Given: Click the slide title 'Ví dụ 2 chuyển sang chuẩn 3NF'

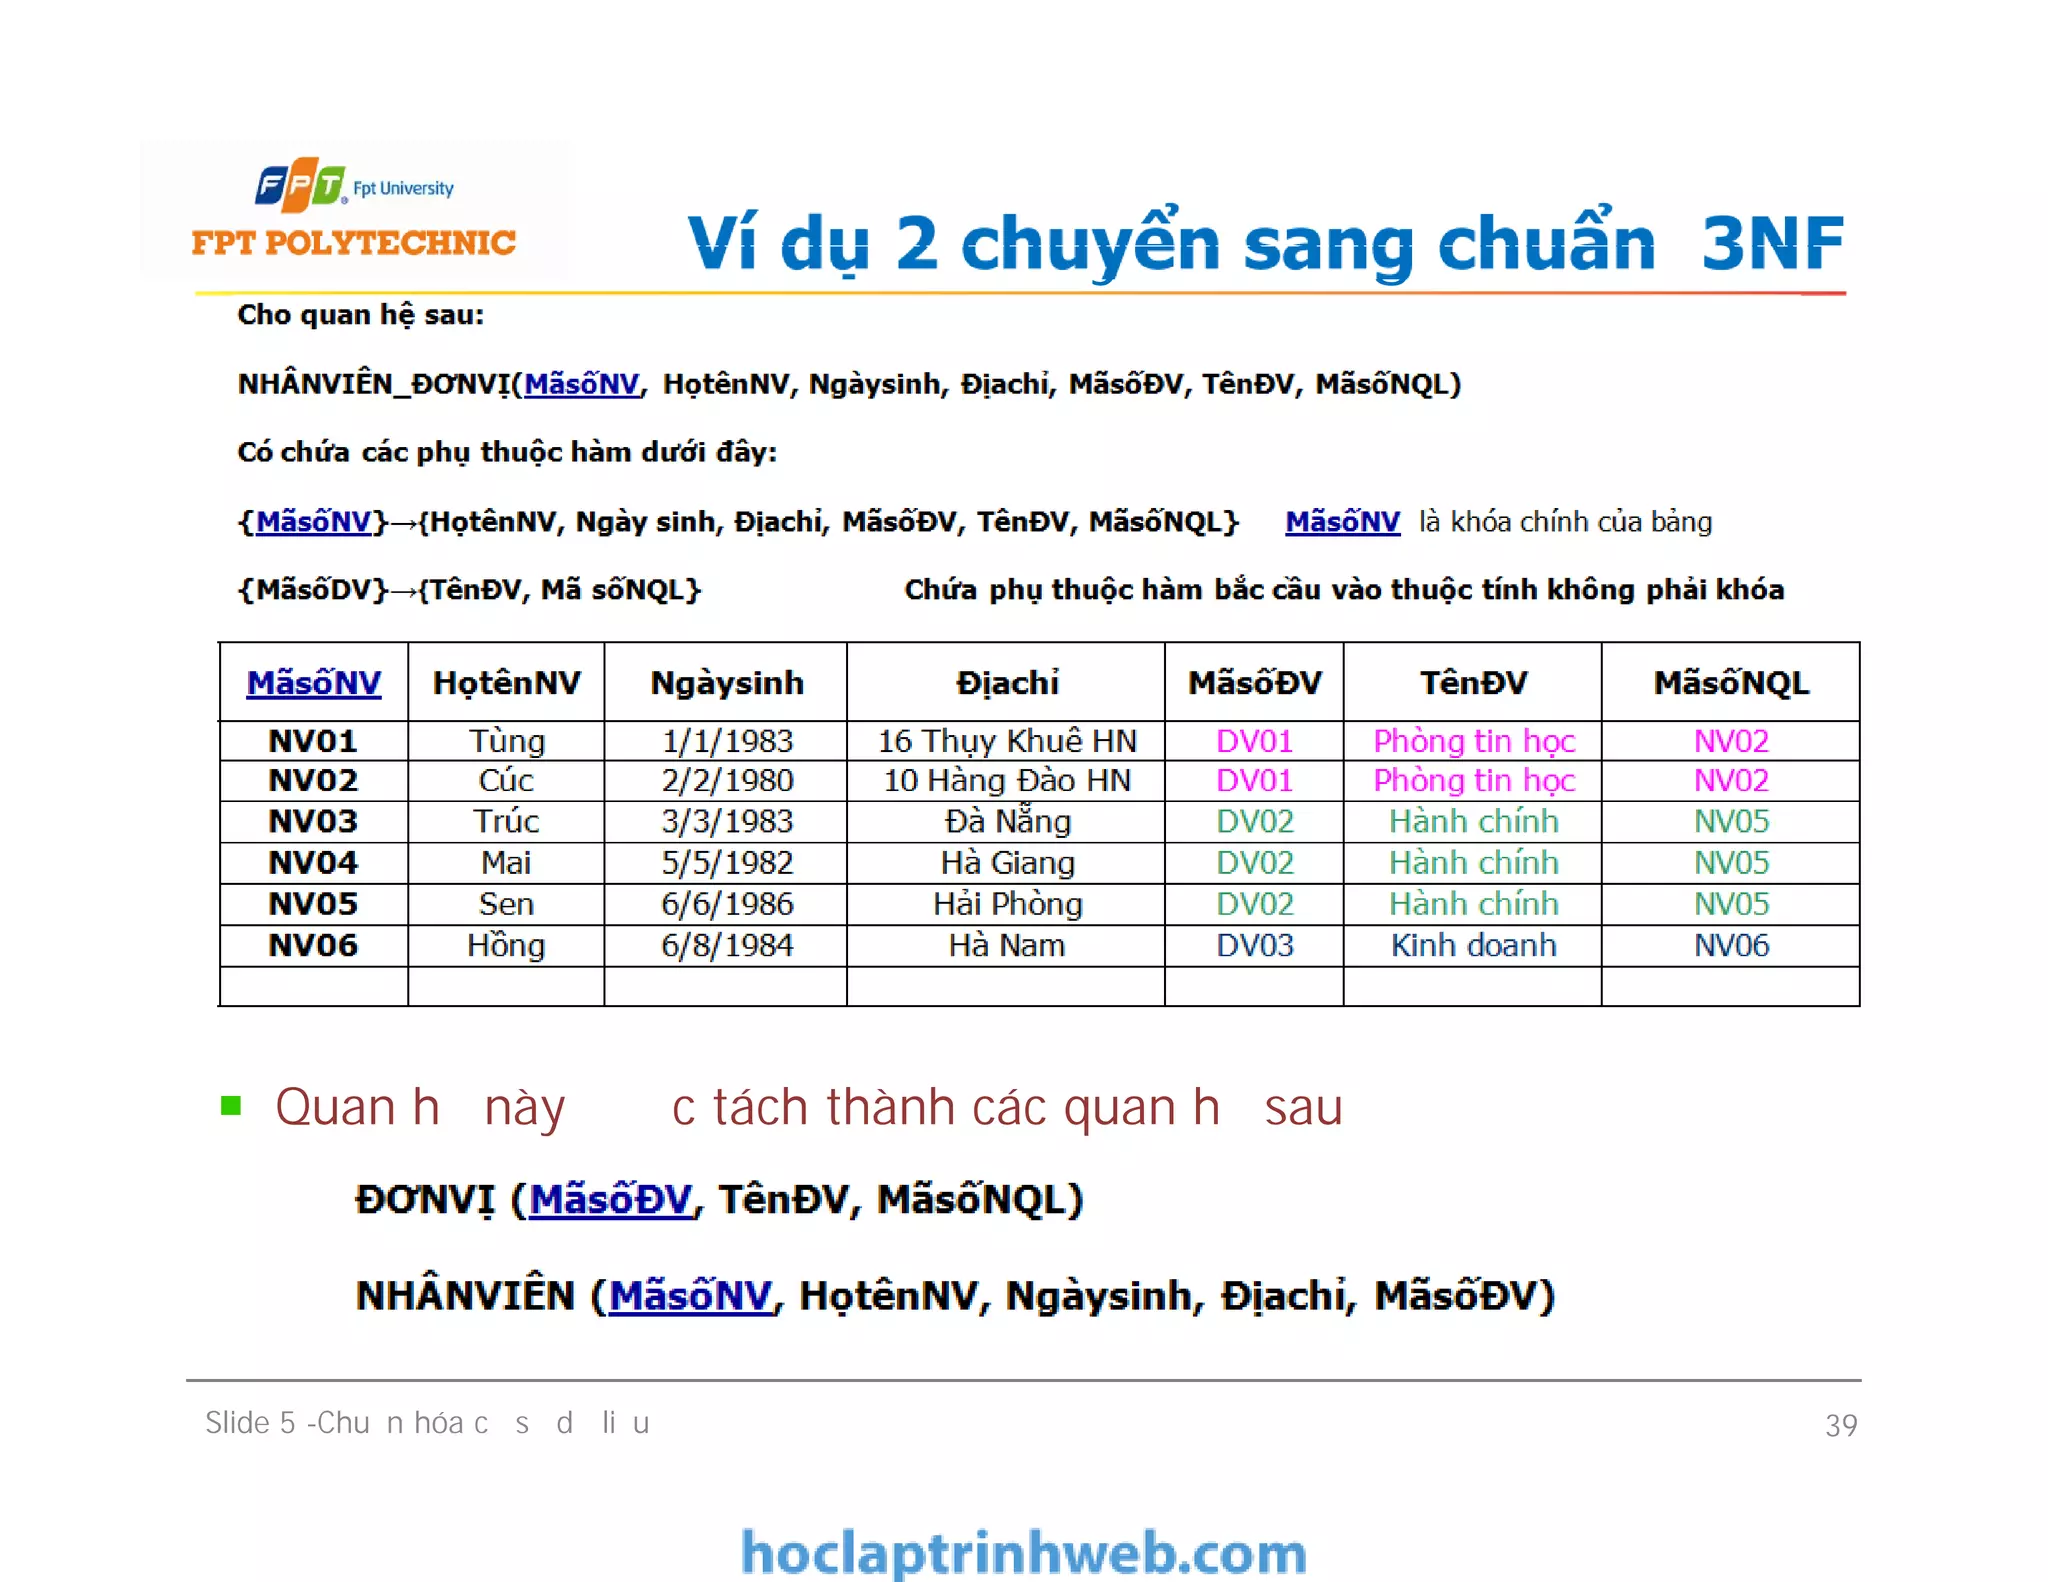Looking at the screenshot, I should (x=1265, y=243).
